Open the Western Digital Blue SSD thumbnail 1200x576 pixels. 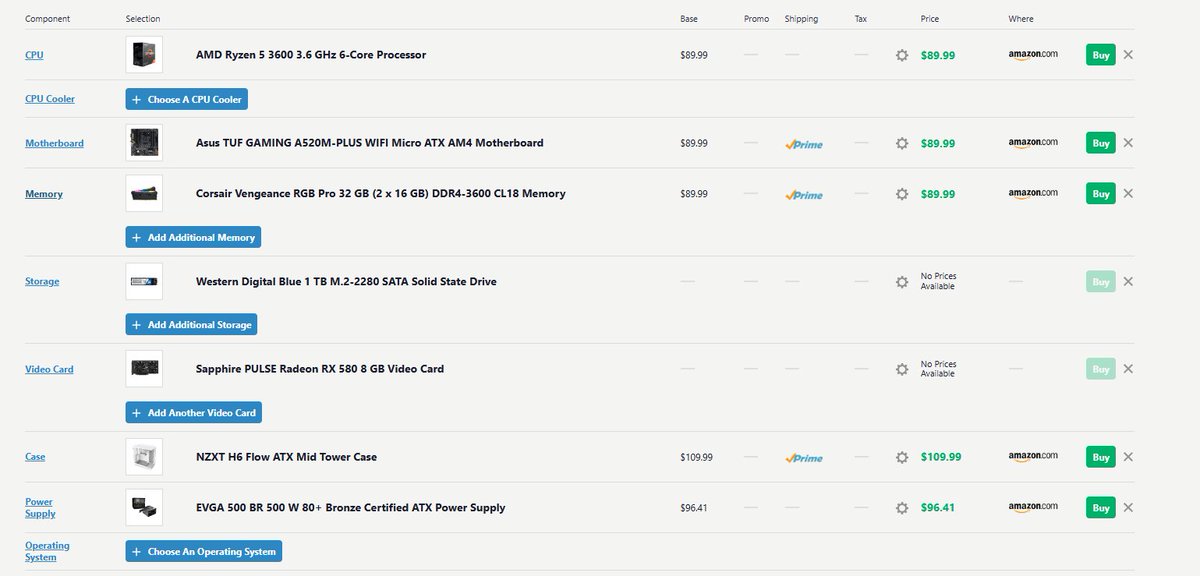coord(144,282)
